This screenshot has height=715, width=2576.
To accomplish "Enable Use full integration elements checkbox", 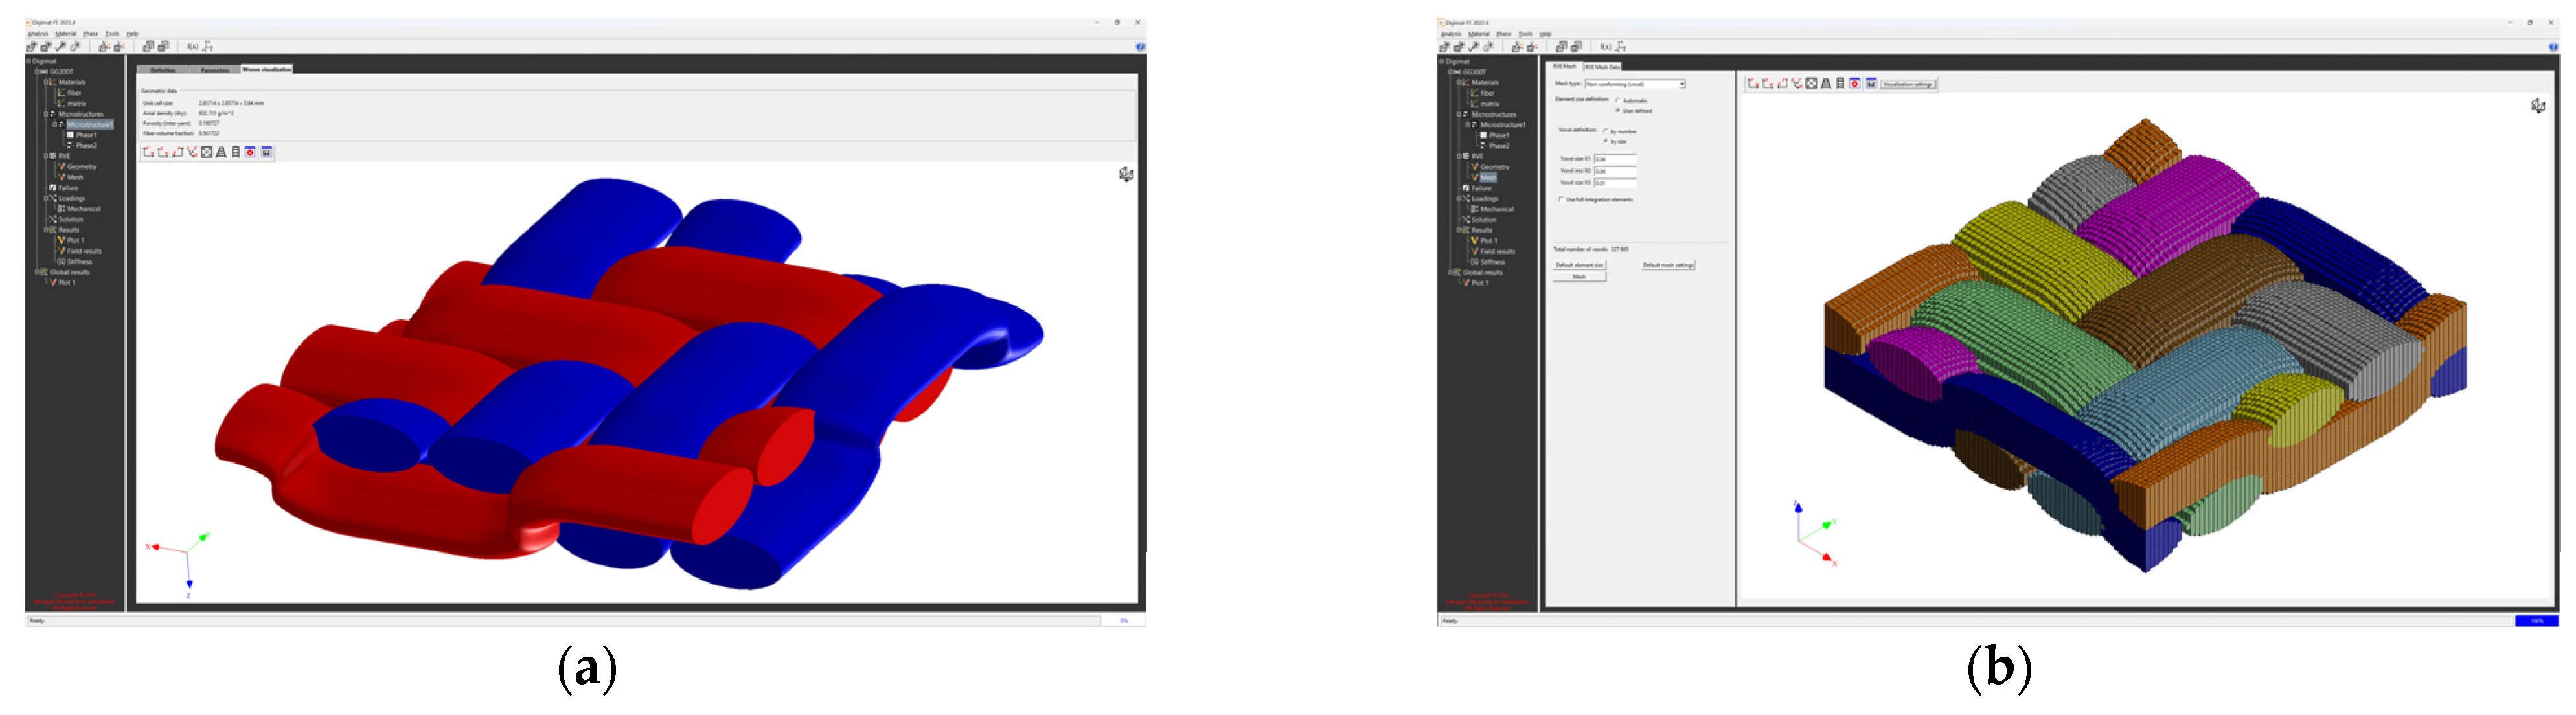I will pyautogui.click(x=1561, y=199).
